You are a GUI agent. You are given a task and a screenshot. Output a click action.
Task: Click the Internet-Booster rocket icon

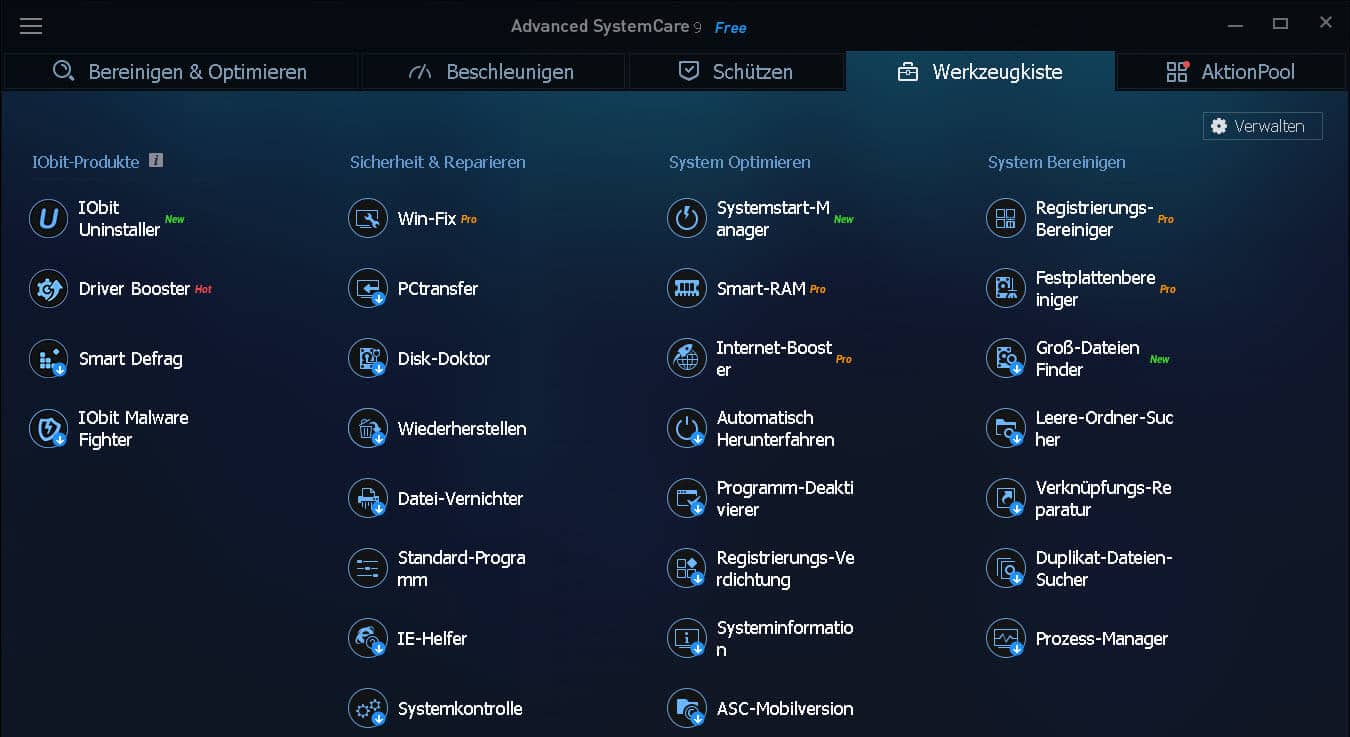pos(686,358)
